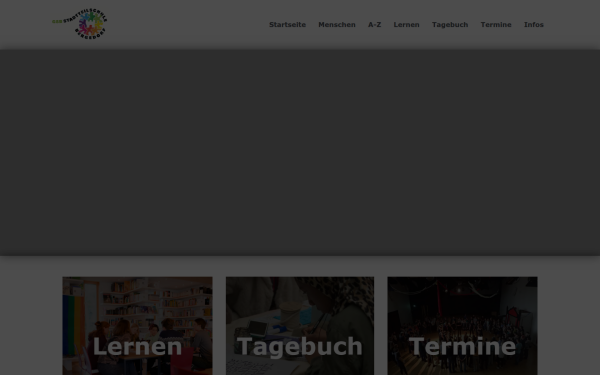The height and width of the screenshot is (375, 600).
Task: Open the Infos menu item
Action: pos(534,24)
